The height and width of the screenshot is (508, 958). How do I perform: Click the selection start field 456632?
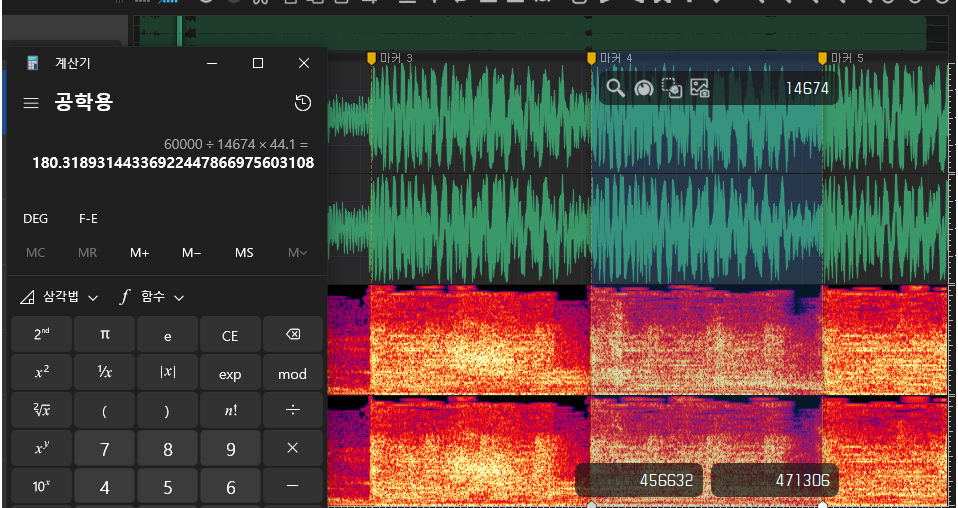point(640,480)
